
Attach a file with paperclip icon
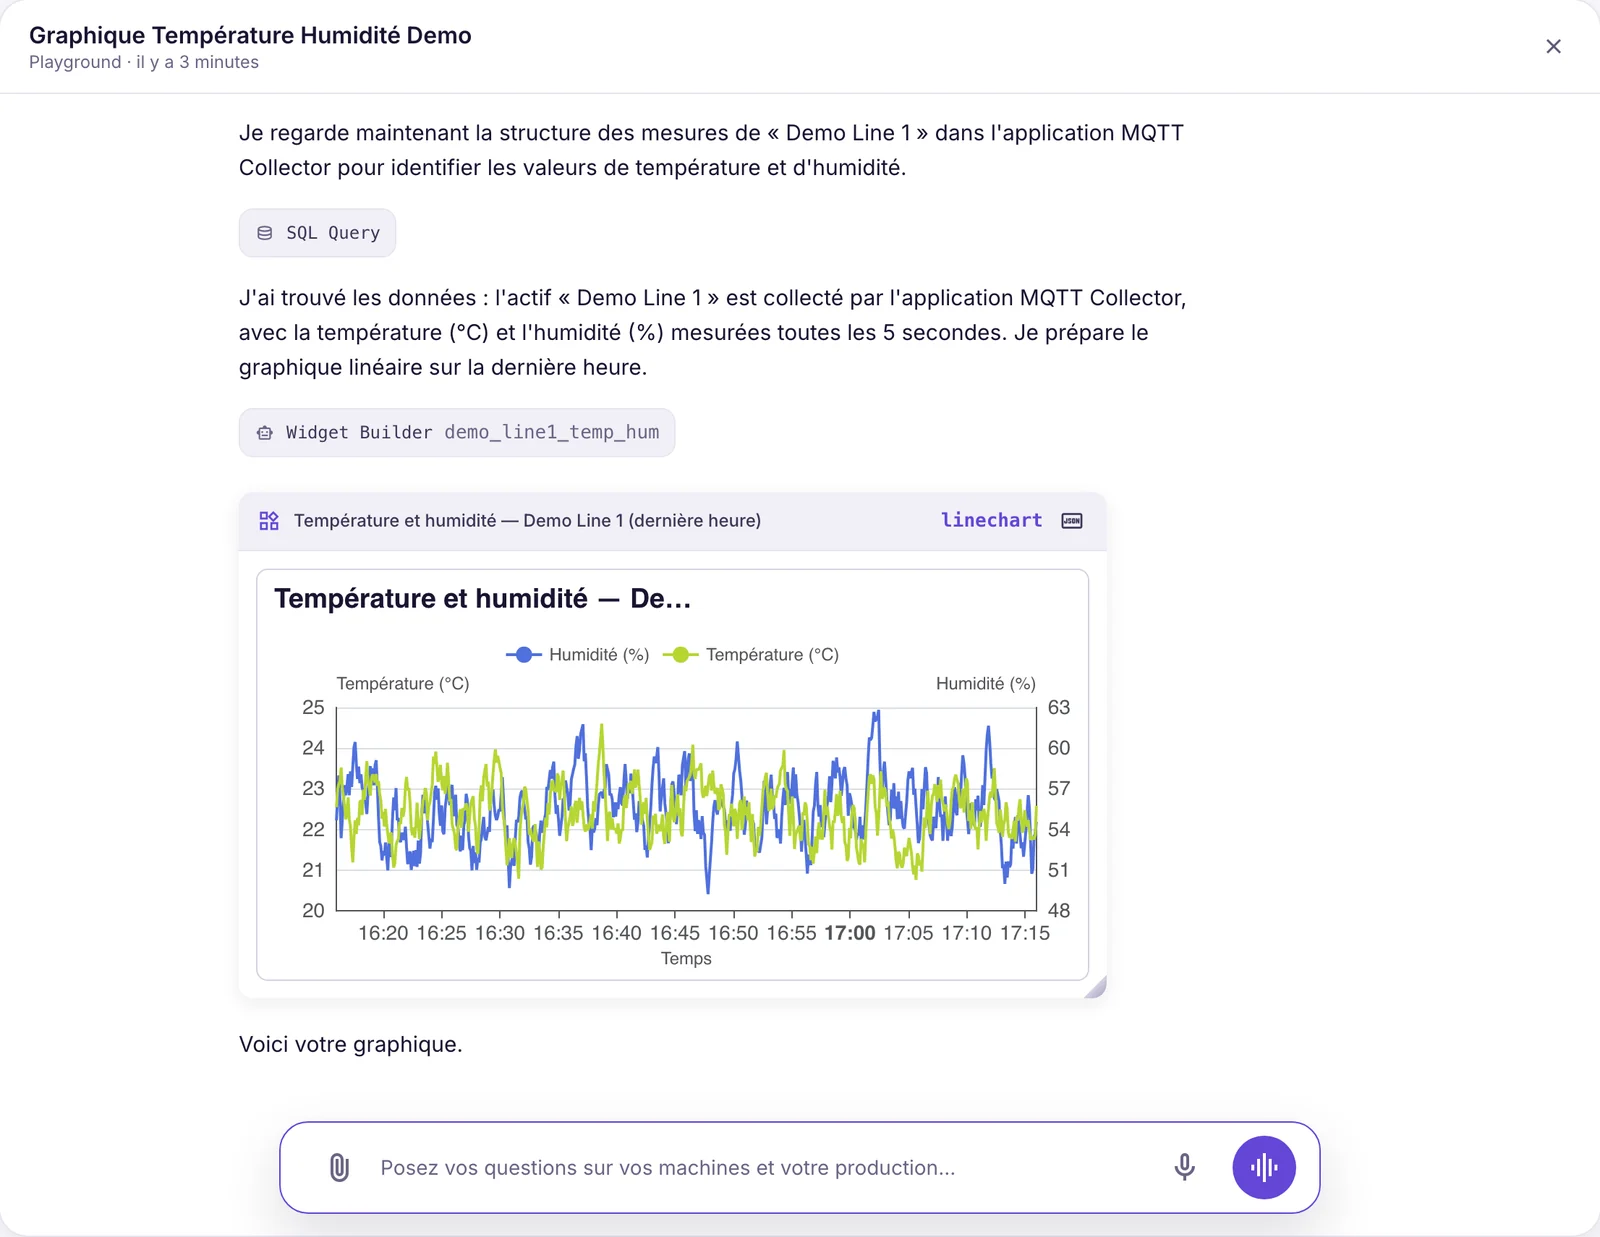pos(340,1168)
